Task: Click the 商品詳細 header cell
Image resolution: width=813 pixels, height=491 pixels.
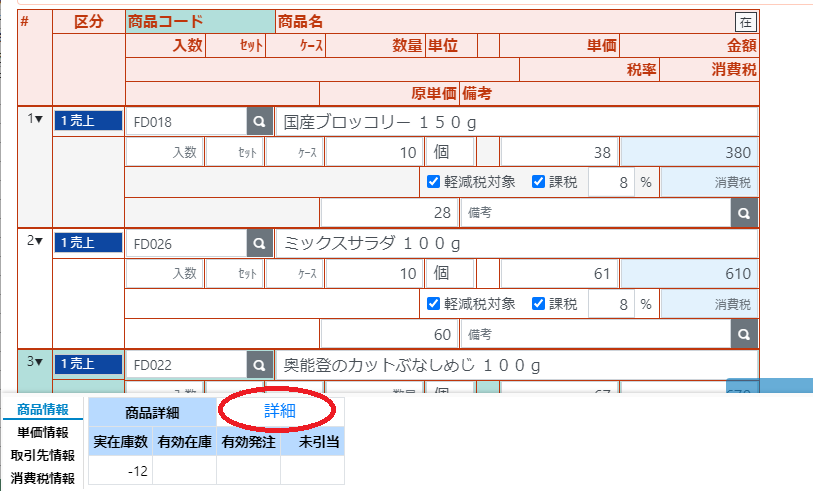Action: 152,413
